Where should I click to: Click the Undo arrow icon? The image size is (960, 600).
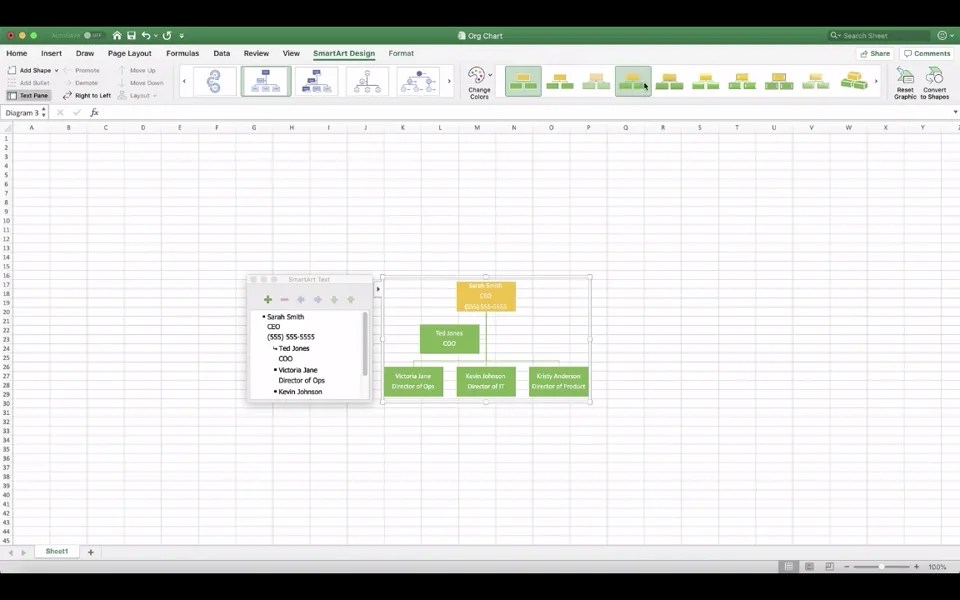click(146, 36)
